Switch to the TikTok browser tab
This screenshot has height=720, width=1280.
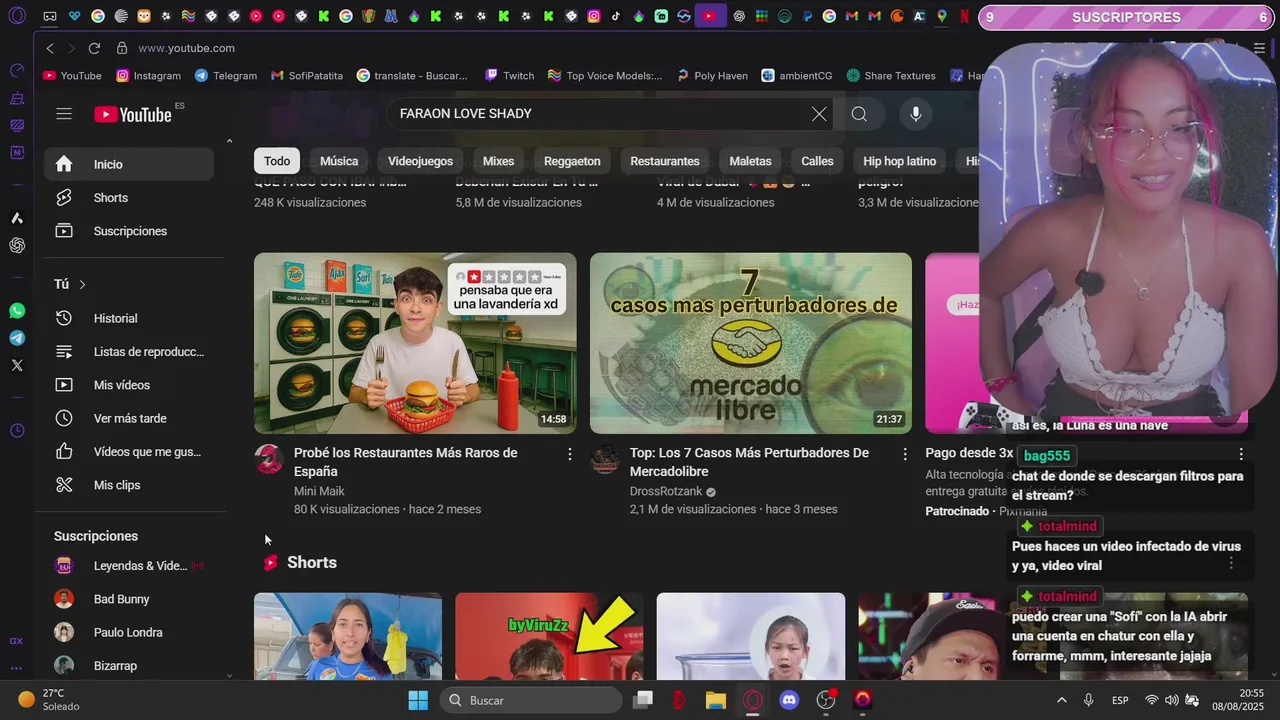click(x=616, y=16)
